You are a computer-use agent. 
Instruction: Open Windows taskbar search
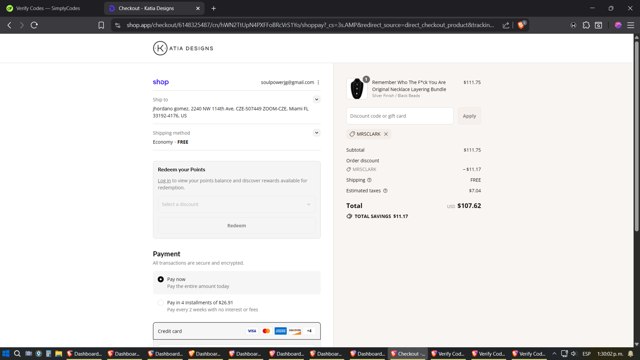click(17, 353)
